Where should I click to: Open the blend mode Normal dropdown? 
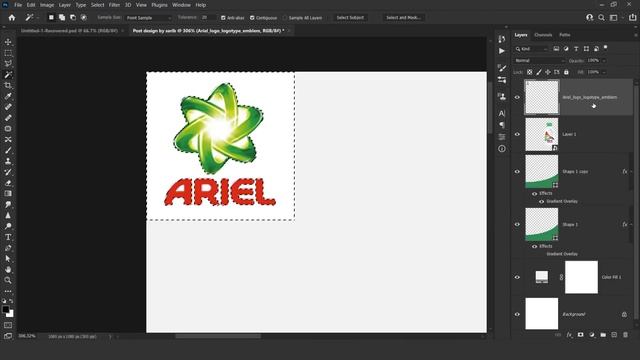[540, 61]
